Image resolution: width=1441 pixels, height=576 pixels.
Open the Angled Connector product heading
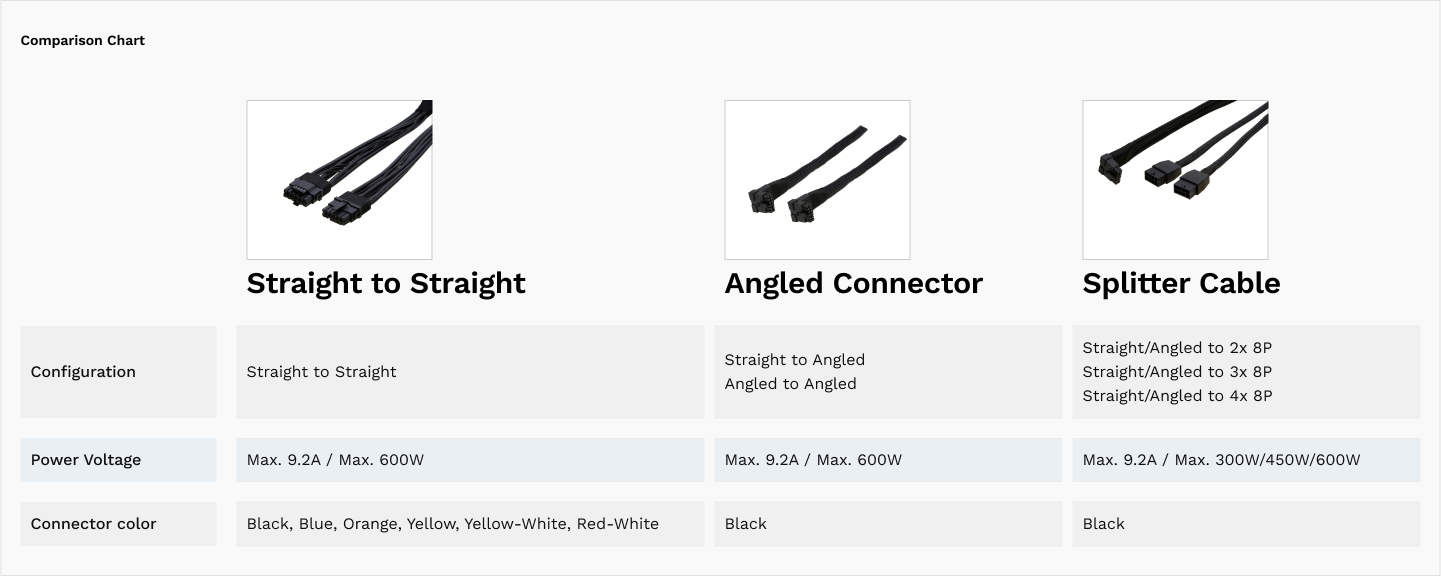(x=853, y=283)
